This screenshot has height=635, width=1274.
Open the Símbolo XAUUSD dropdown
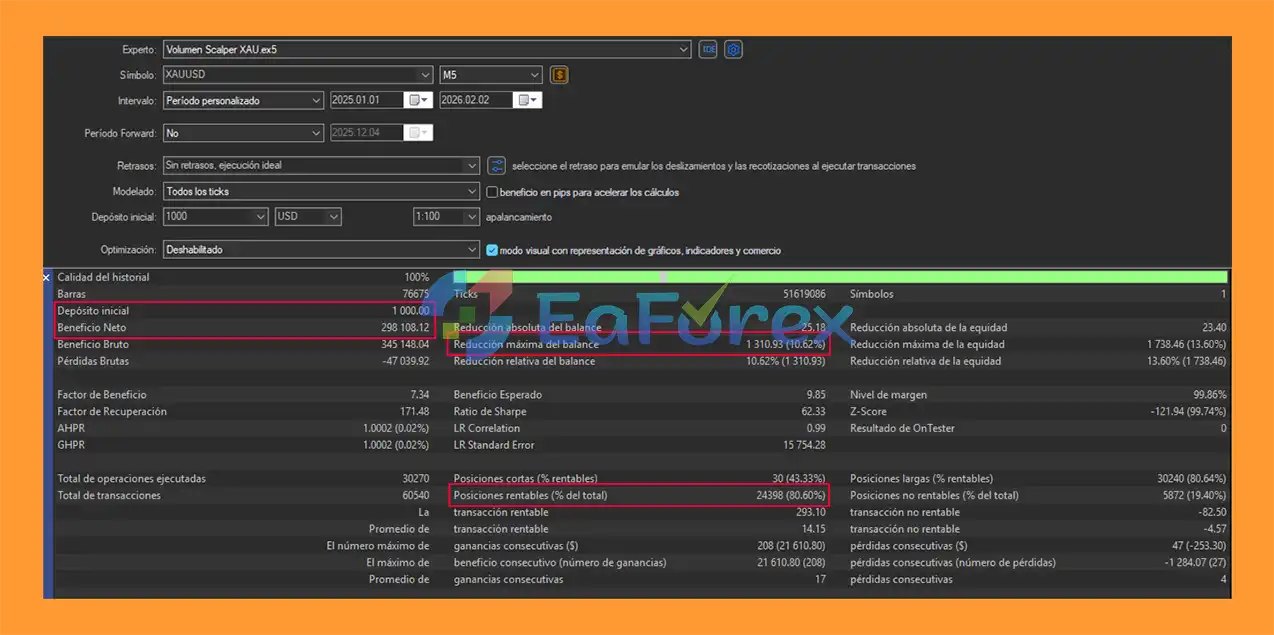click(x=426, y=75)
